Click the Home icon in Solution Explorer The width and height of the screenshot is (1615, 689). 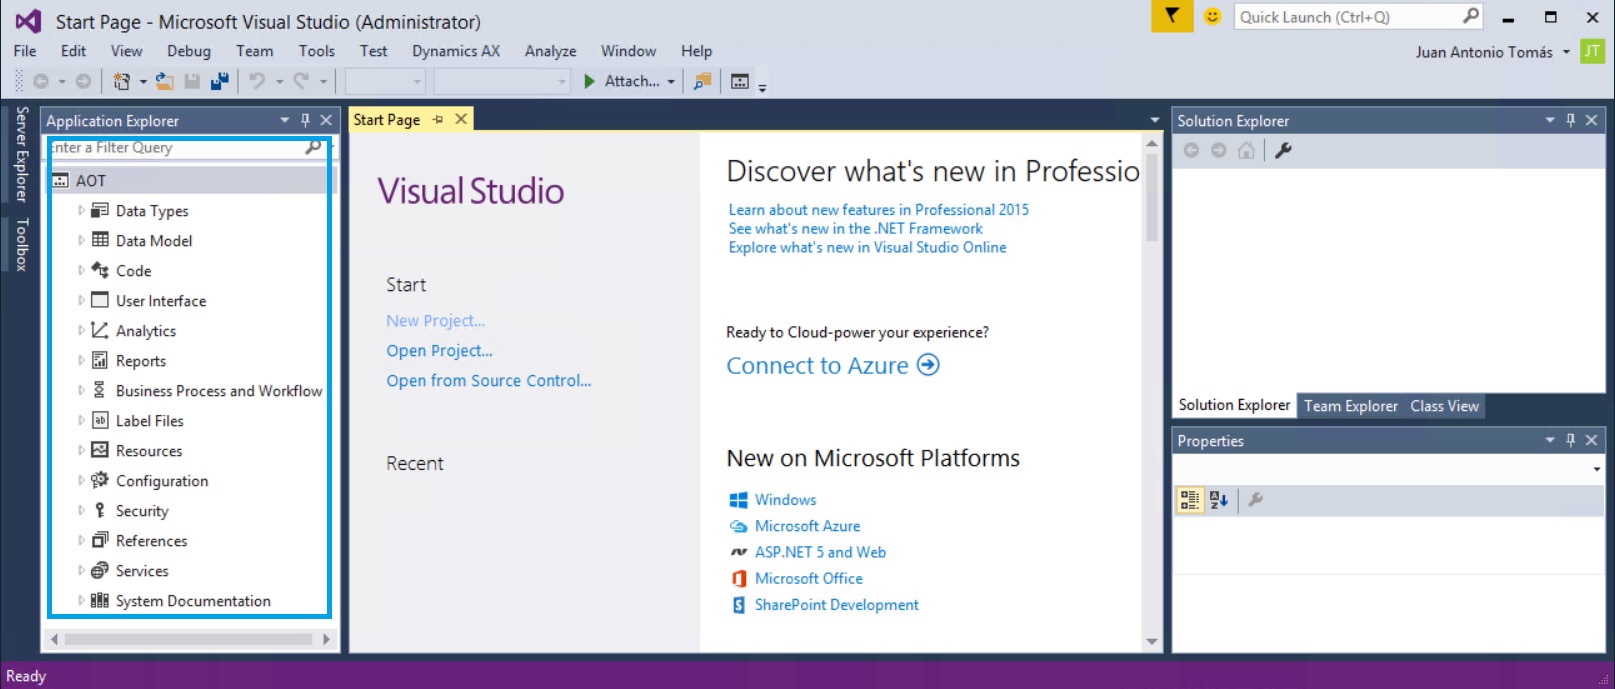(x=1246, y=150)
